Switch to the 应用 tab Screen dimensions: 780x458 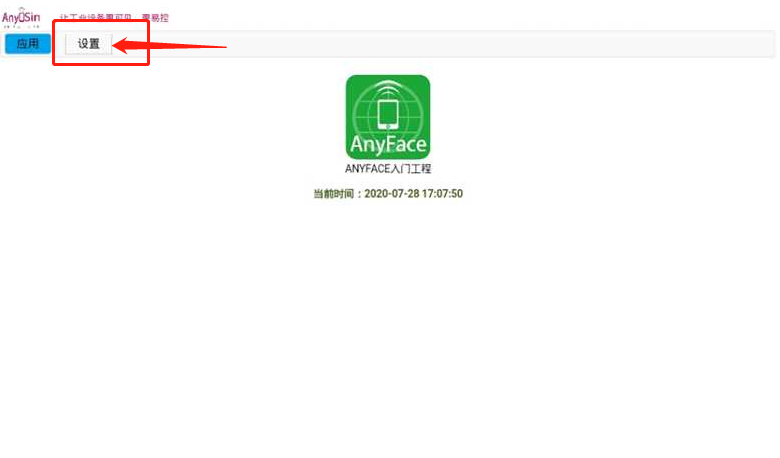[x=28, y=44]
